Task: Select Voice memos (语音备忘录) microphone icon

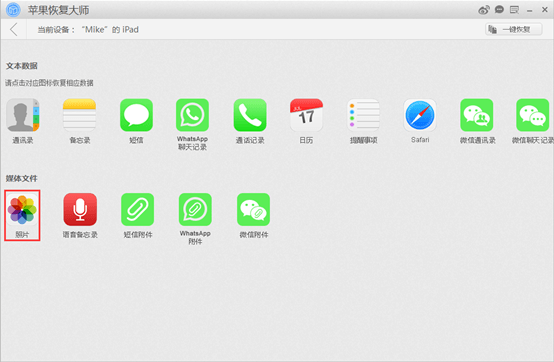Action: [x=80, y=210]
